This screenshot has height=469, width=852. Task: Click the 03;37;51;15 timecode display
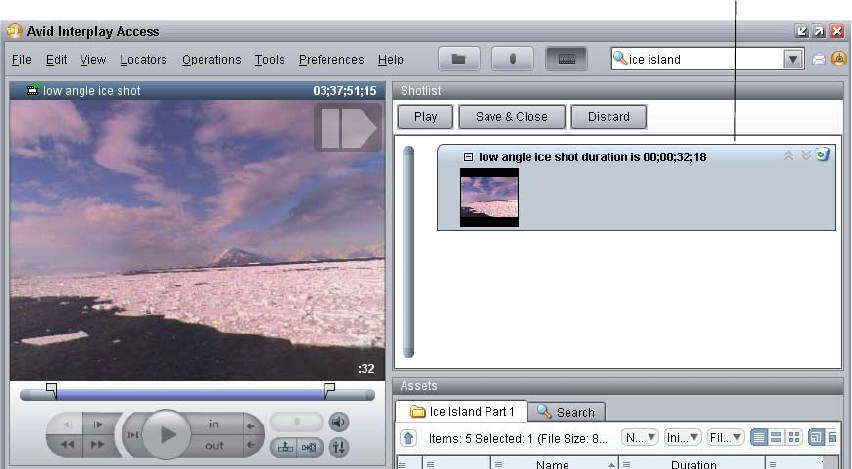pos(344,91)
